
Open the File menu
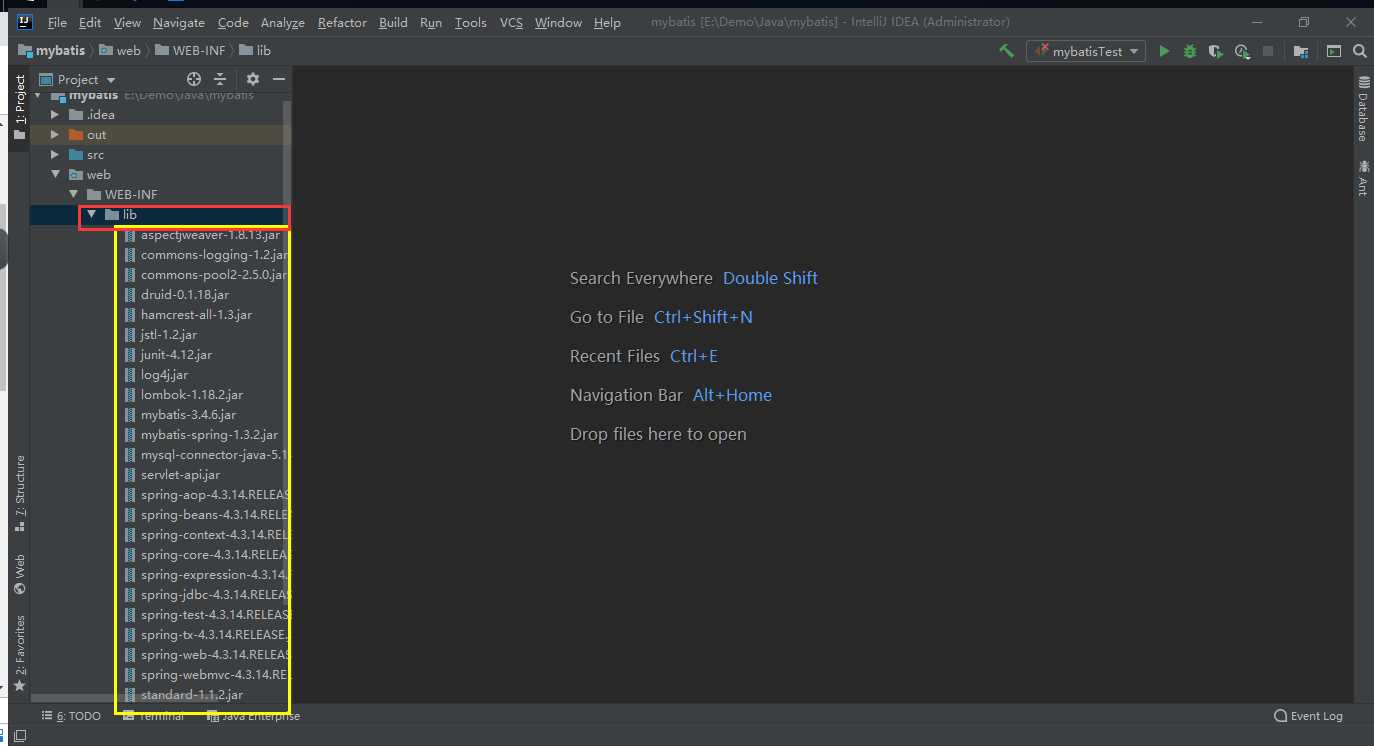(57, 22)
